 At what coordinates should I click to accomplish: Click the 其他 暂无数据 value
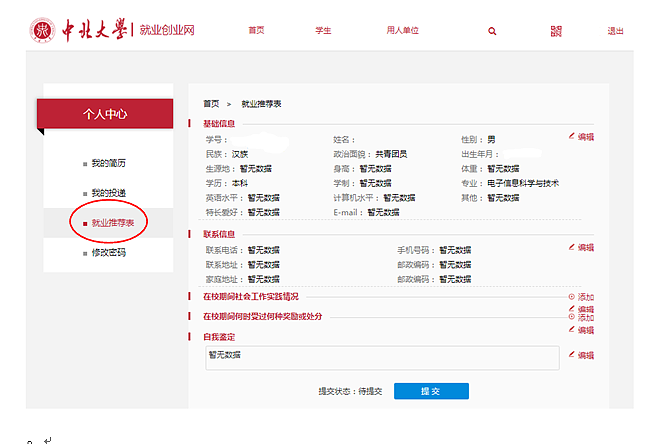pyautogui.click(x=503, y=198)
